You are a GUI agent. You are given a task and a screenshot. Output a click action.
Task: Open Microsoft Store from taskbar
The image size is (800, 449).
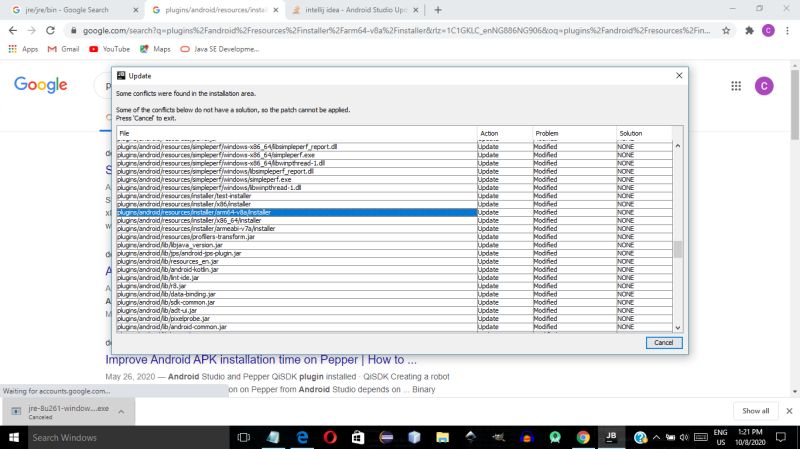coord(358,437)
